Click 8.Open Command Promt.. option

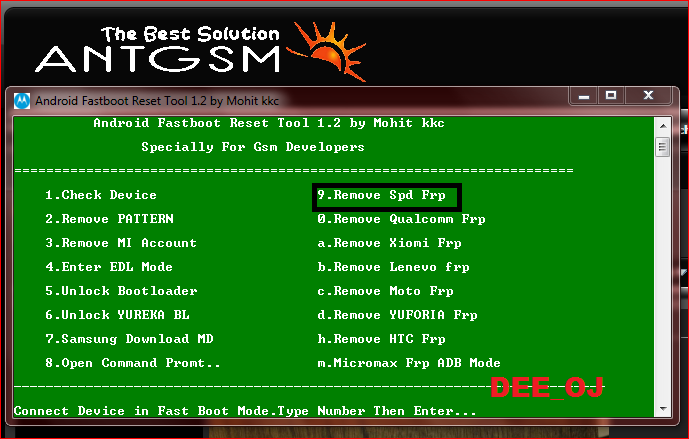coord(132,363)
